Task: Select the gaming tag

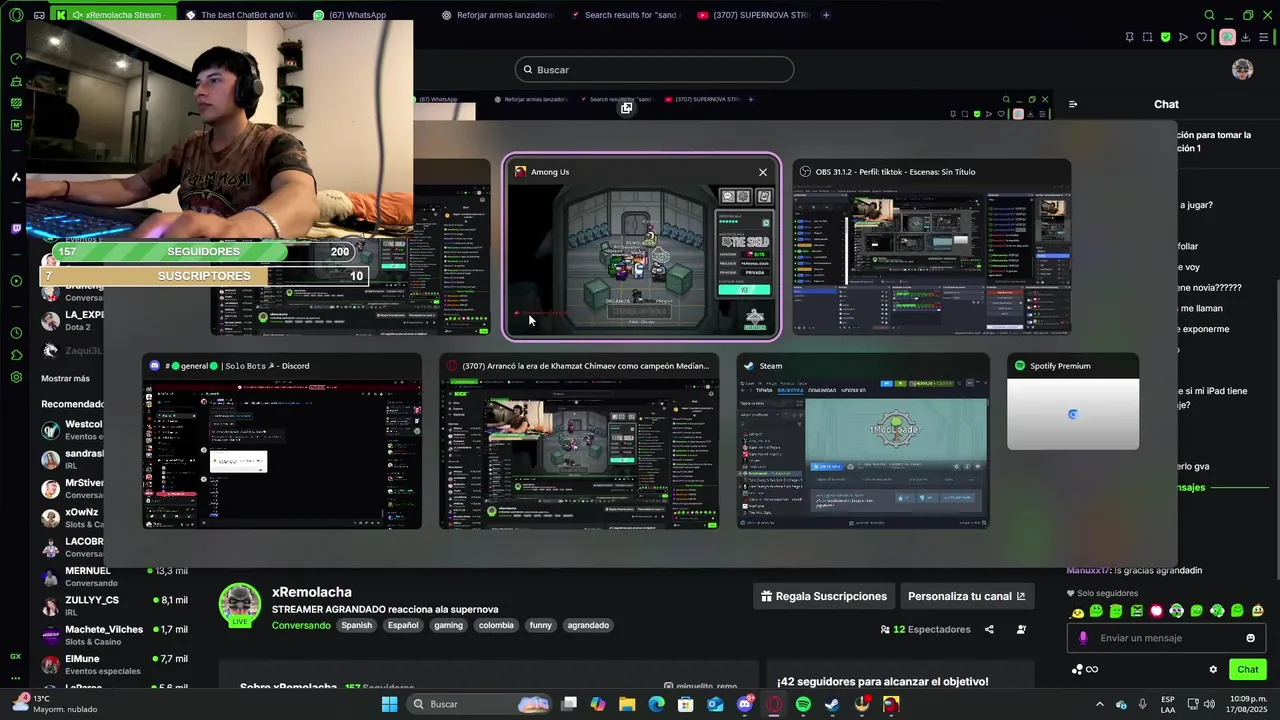Action: (448, 625)
